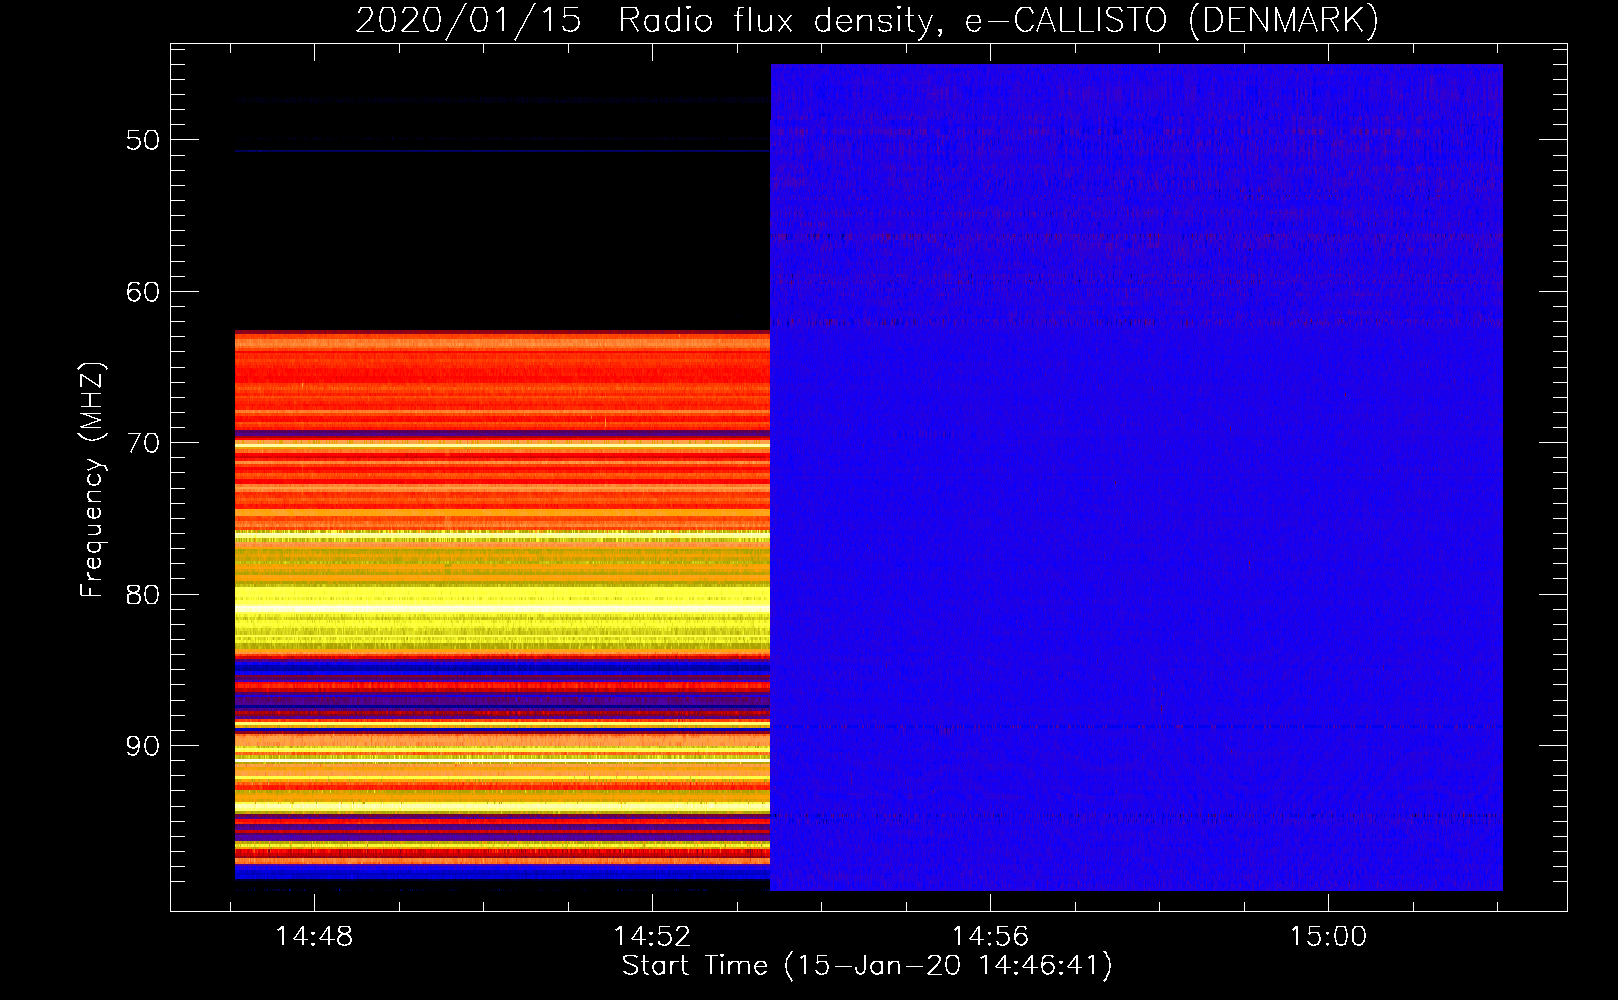Click the 14:48 time tick label
The height and width of the screenshot is (1000, 1618).
point(314,937)
